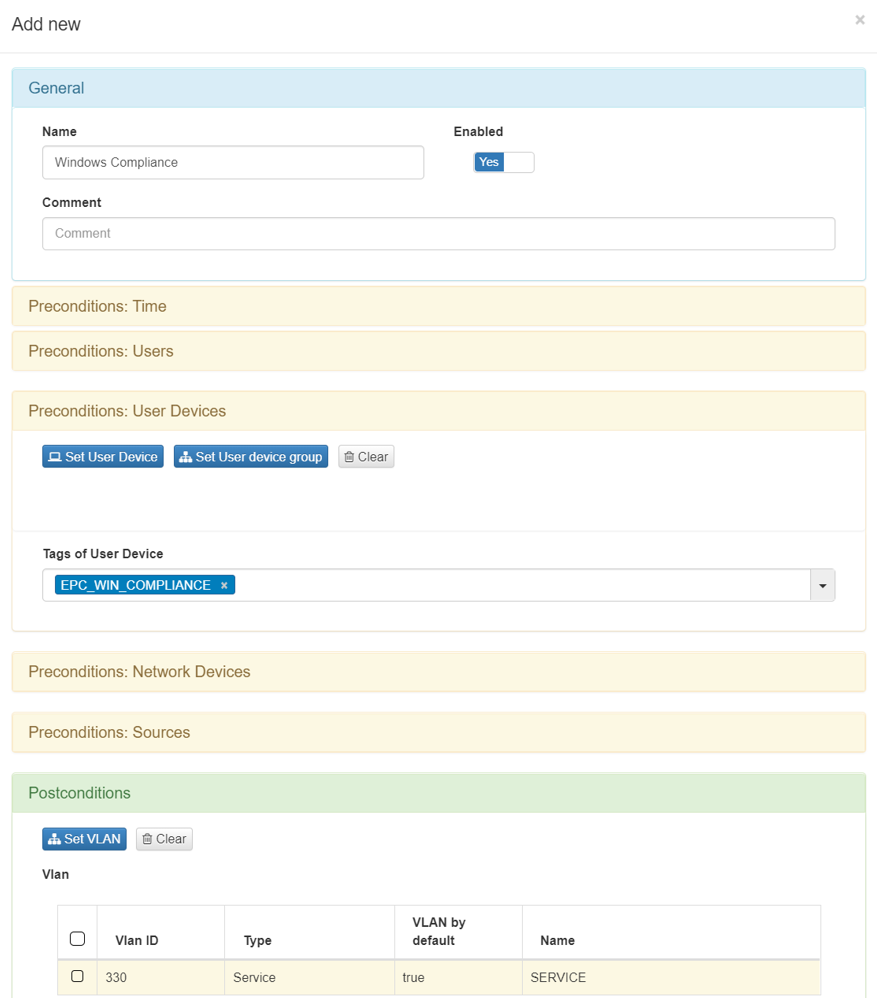
Task: Check the select-all VLAN header checkbox
Action: pyautogui.click(x=77, y=939)
